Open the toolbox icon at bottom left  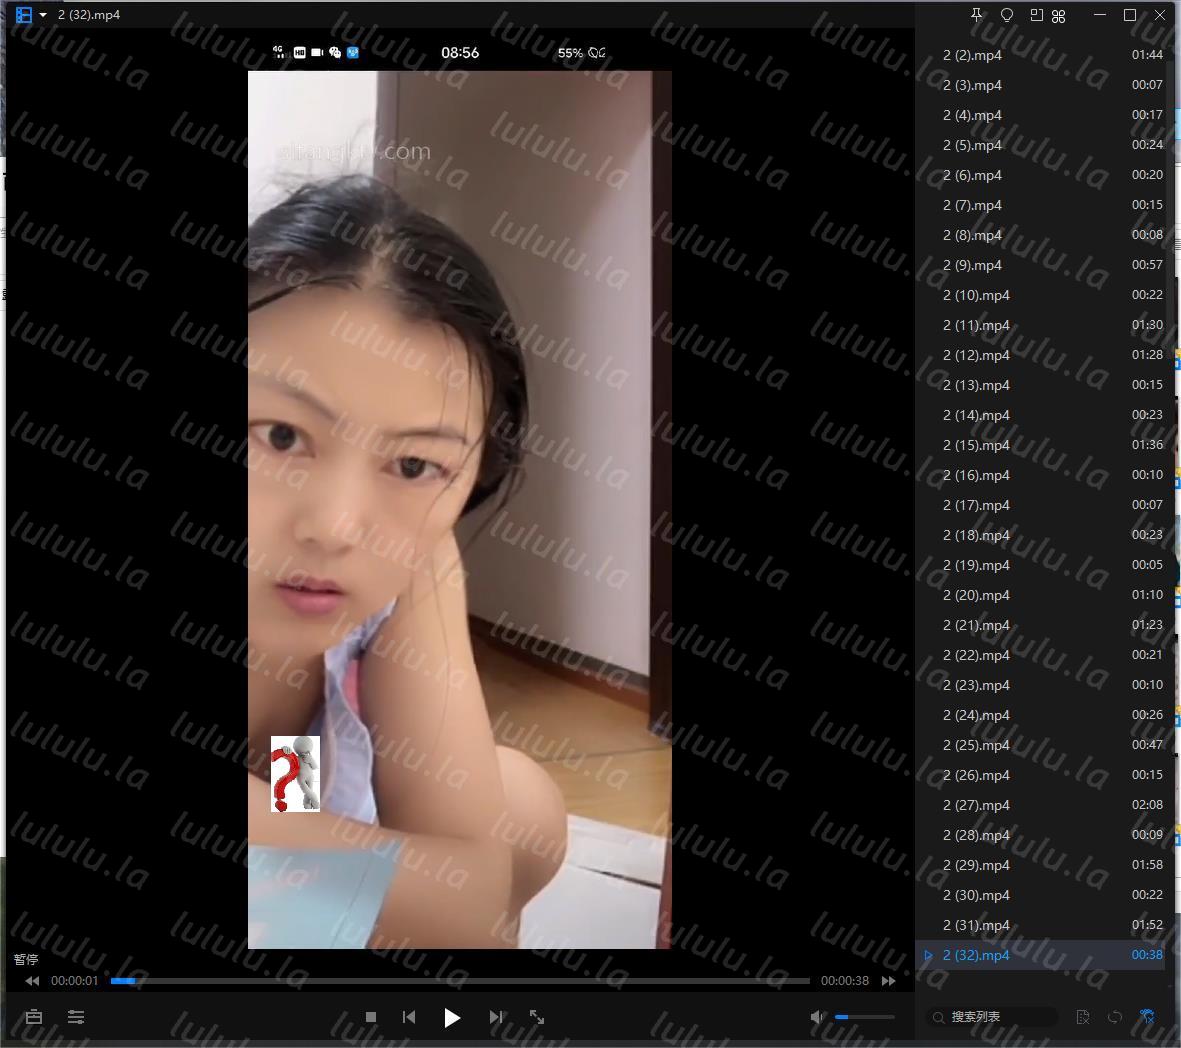pos(34,1017)
